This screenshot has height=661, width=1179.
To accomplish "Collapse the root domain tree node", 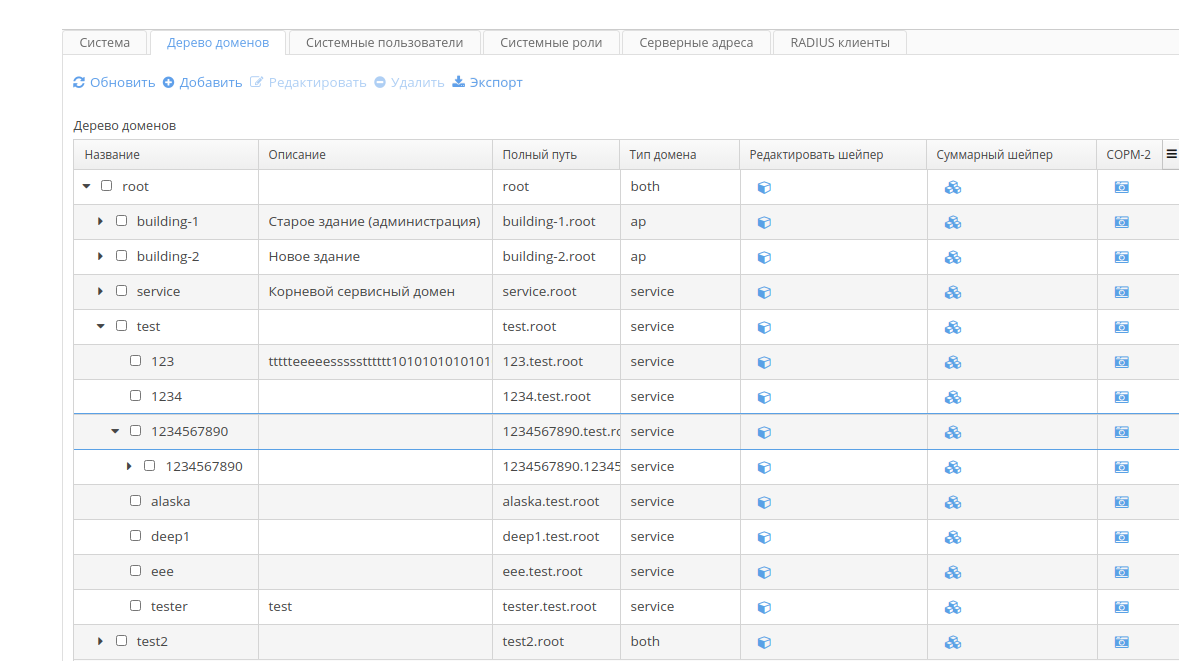I will point(87,187).
